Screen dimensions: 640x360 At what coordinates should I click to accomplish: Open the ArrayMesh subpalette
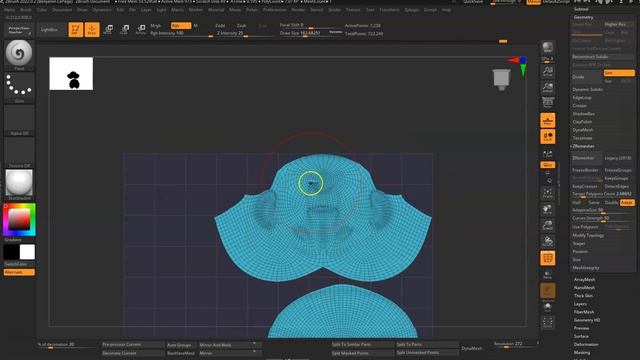584,280
